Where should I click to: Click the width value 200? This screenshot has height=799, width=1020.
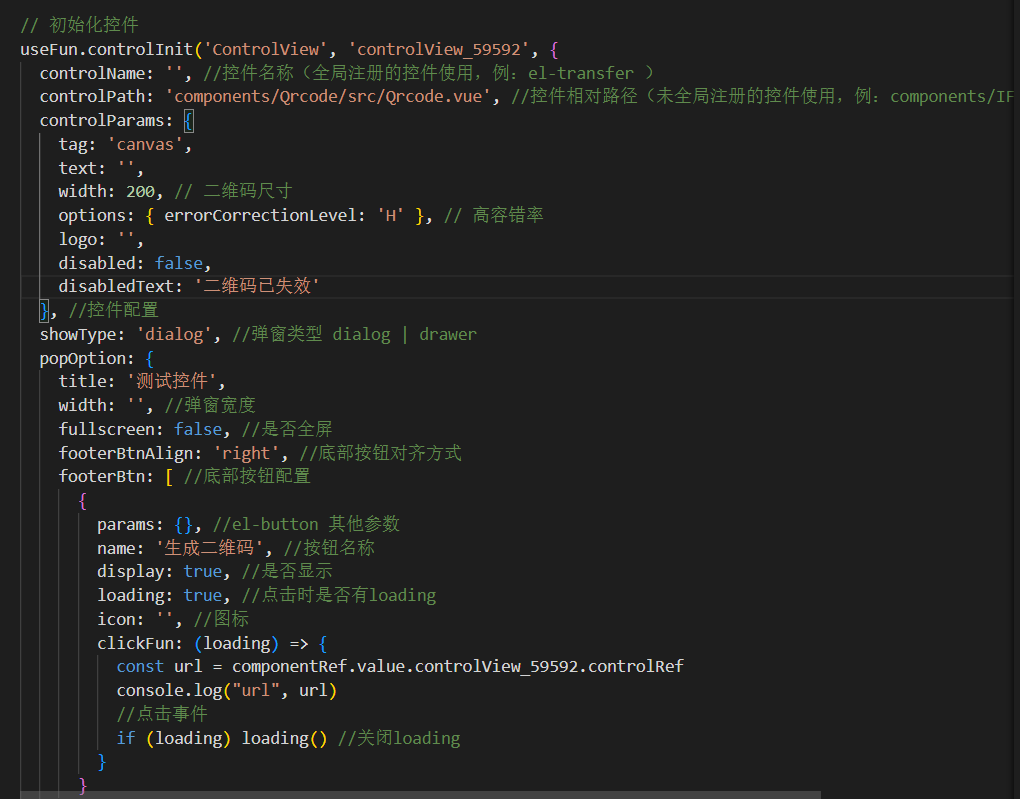click(140, 192)
